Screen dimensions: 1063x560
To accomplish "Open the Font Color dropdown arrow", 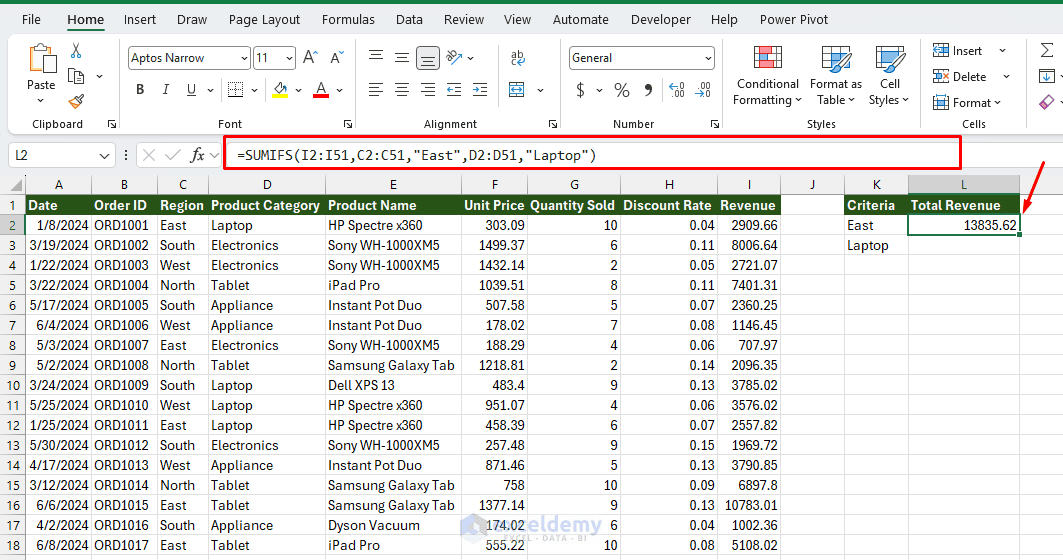I will (x=340, y=90).
